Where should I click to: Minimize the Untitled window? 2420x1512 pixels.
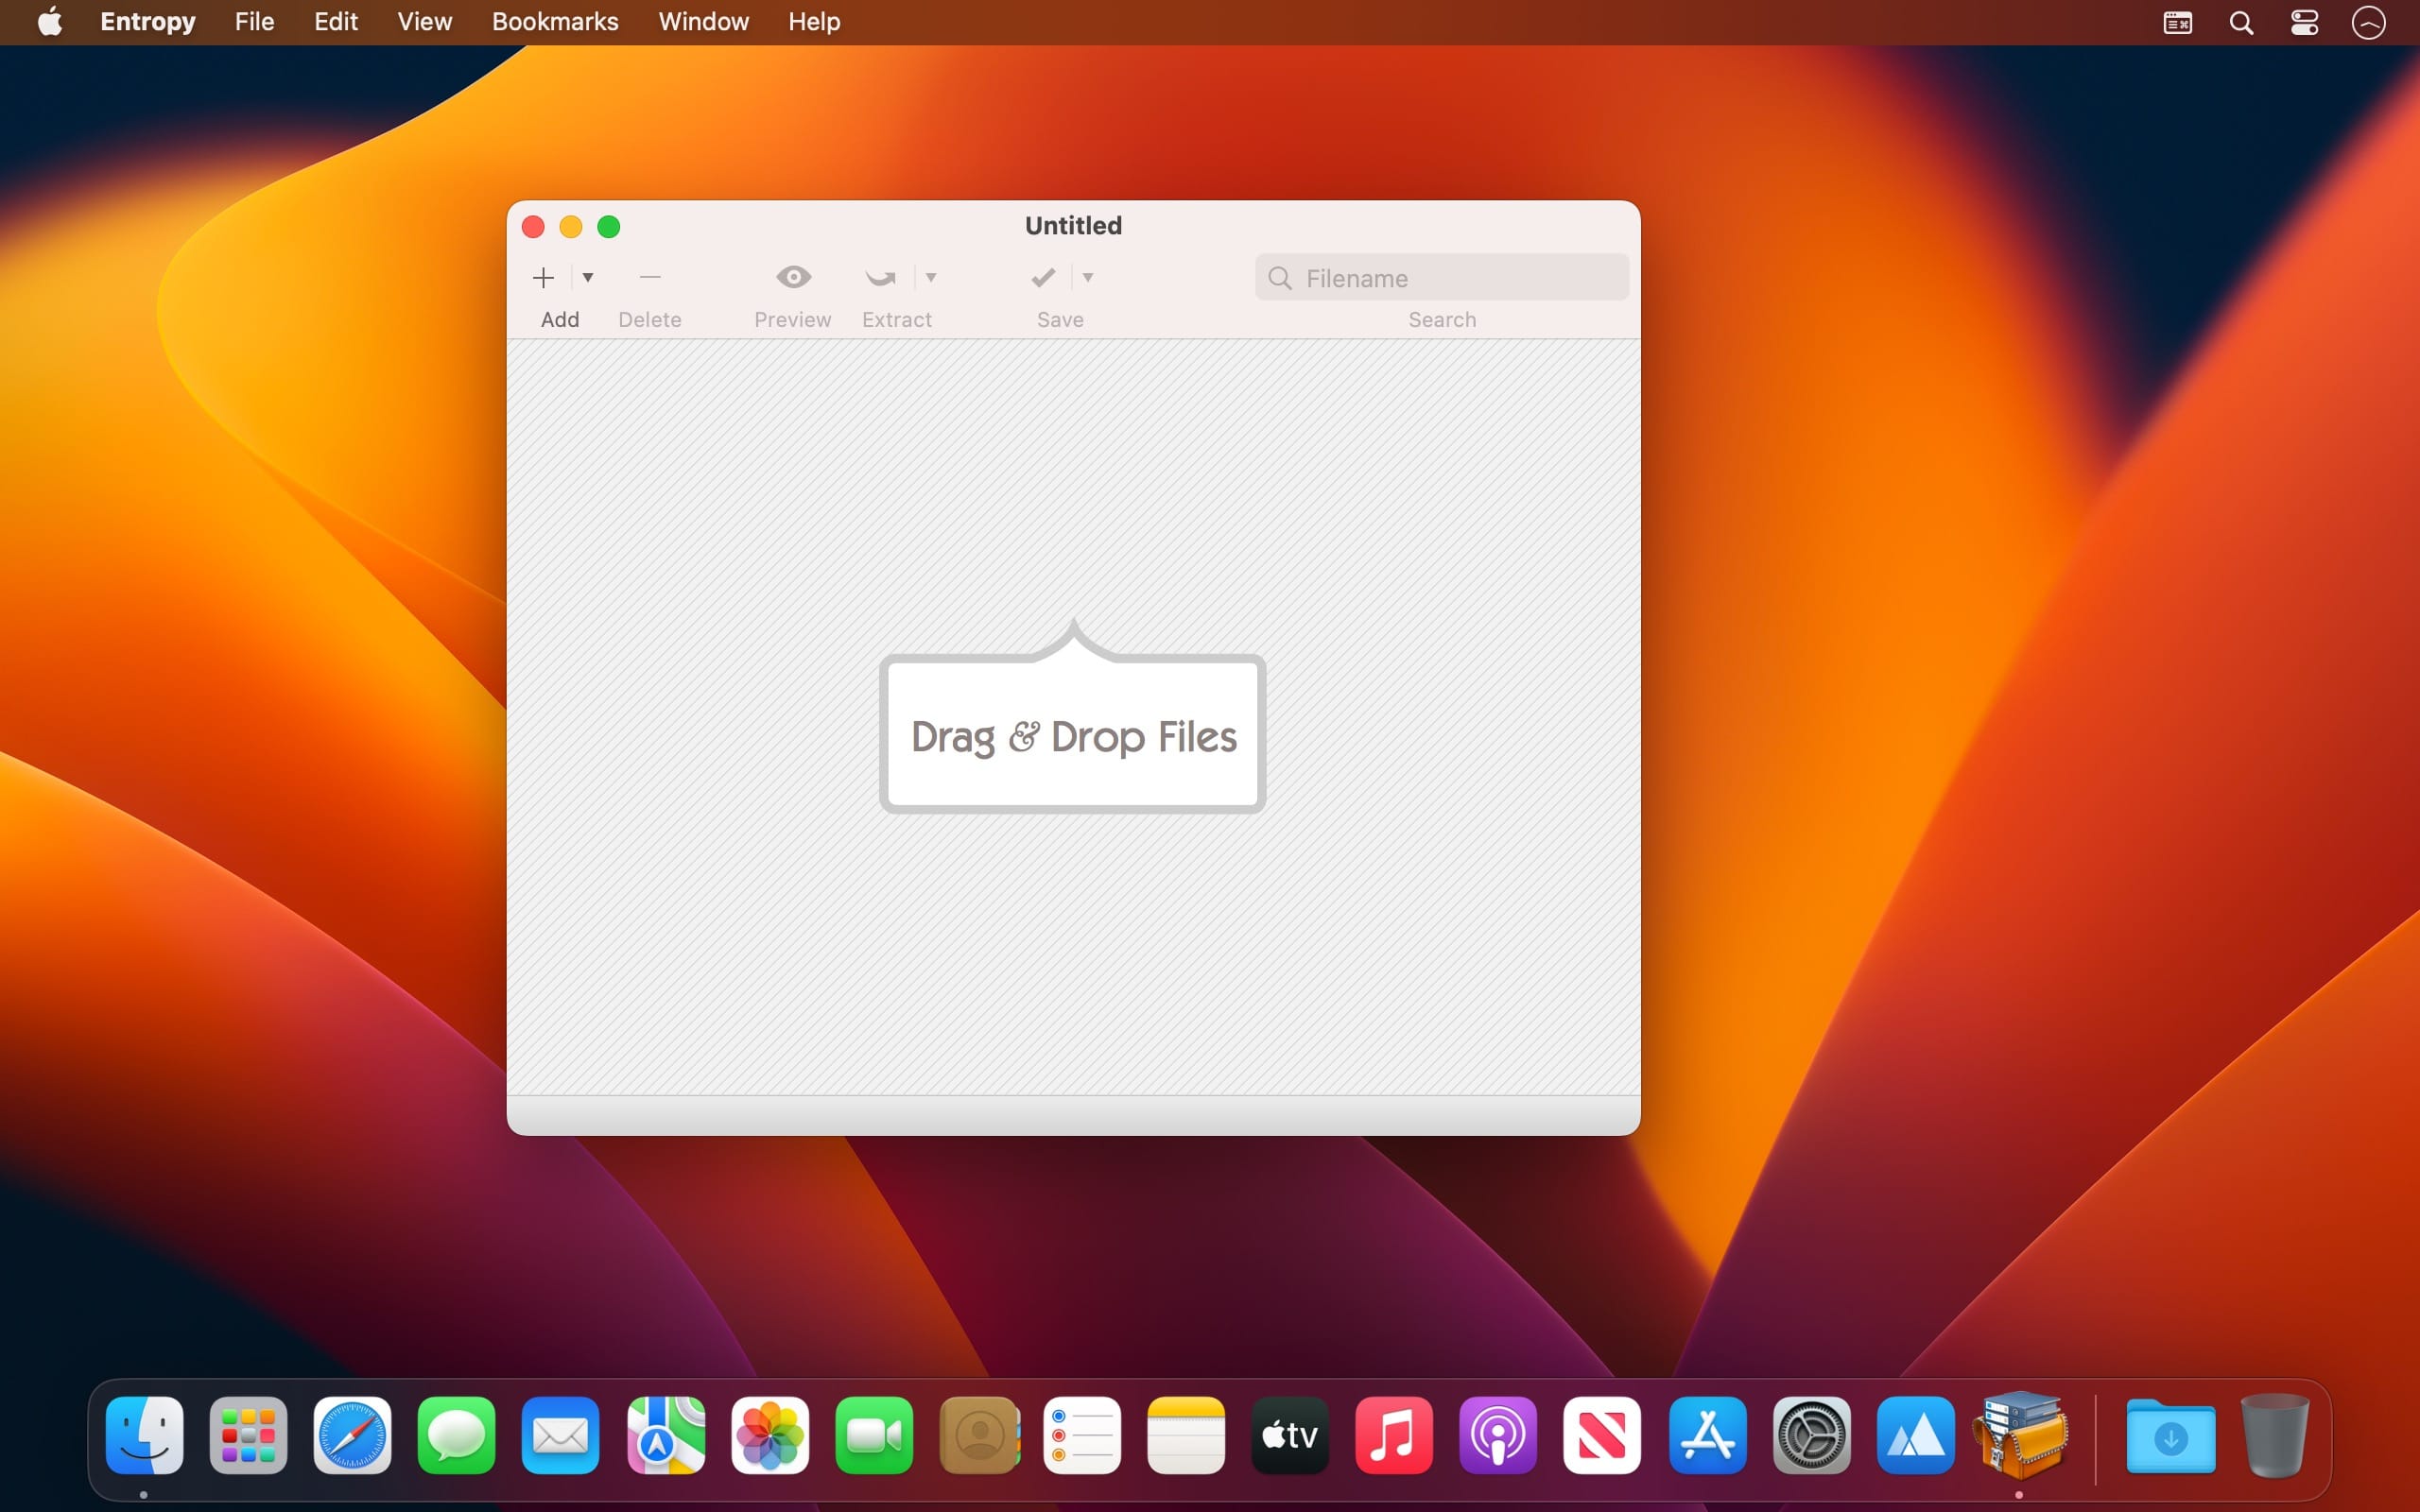(x=571, y=227)
